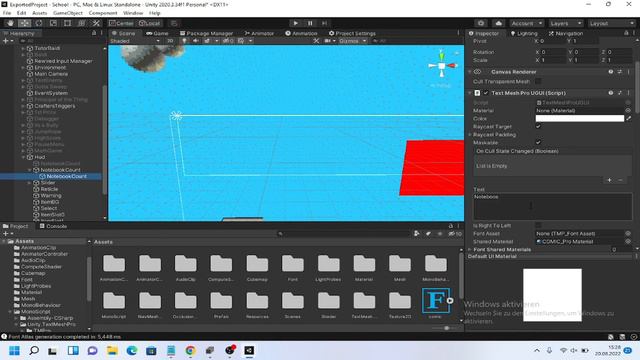The width and height of the screenshot is (640, 360).
Task: Open the Shaded draw mode dropdown
Action: tap(135, 41)
